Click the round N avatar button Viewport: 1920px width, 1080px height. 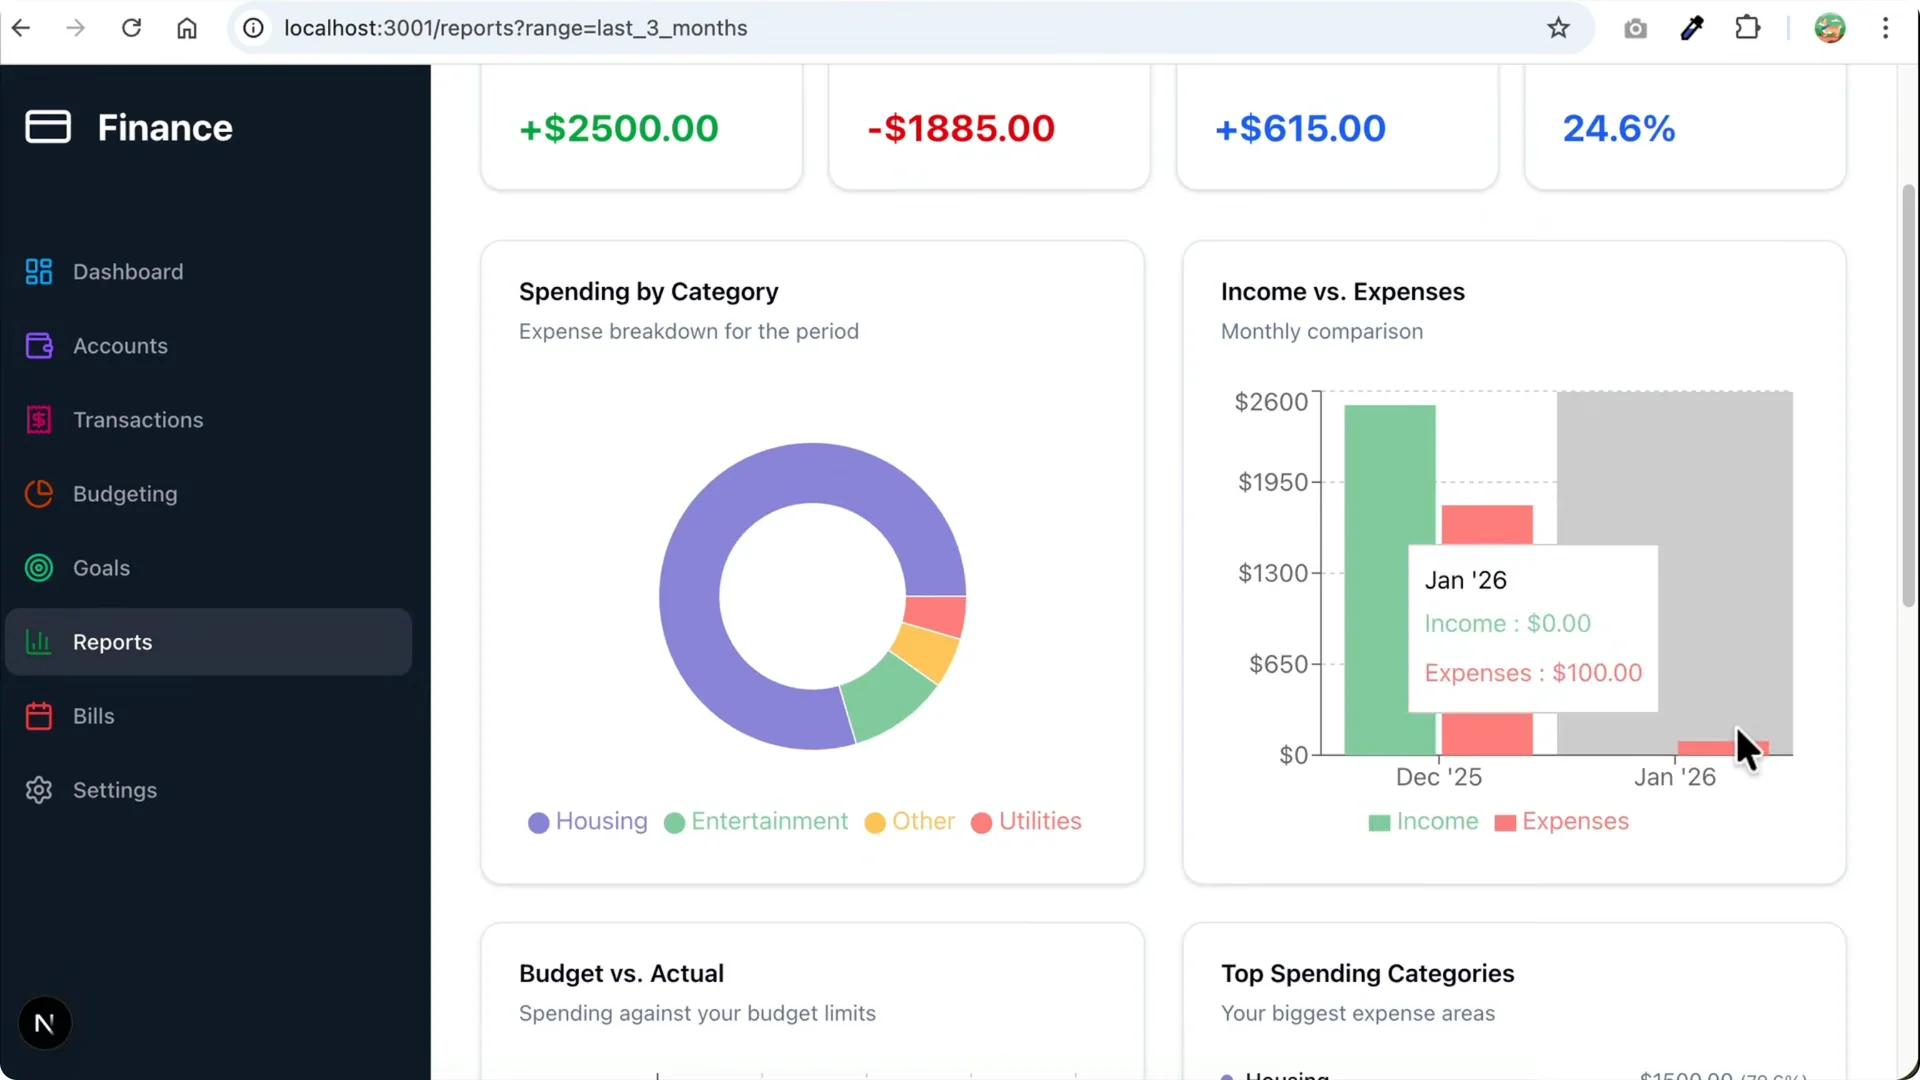pyautogui.click(x=44, y=1023)
